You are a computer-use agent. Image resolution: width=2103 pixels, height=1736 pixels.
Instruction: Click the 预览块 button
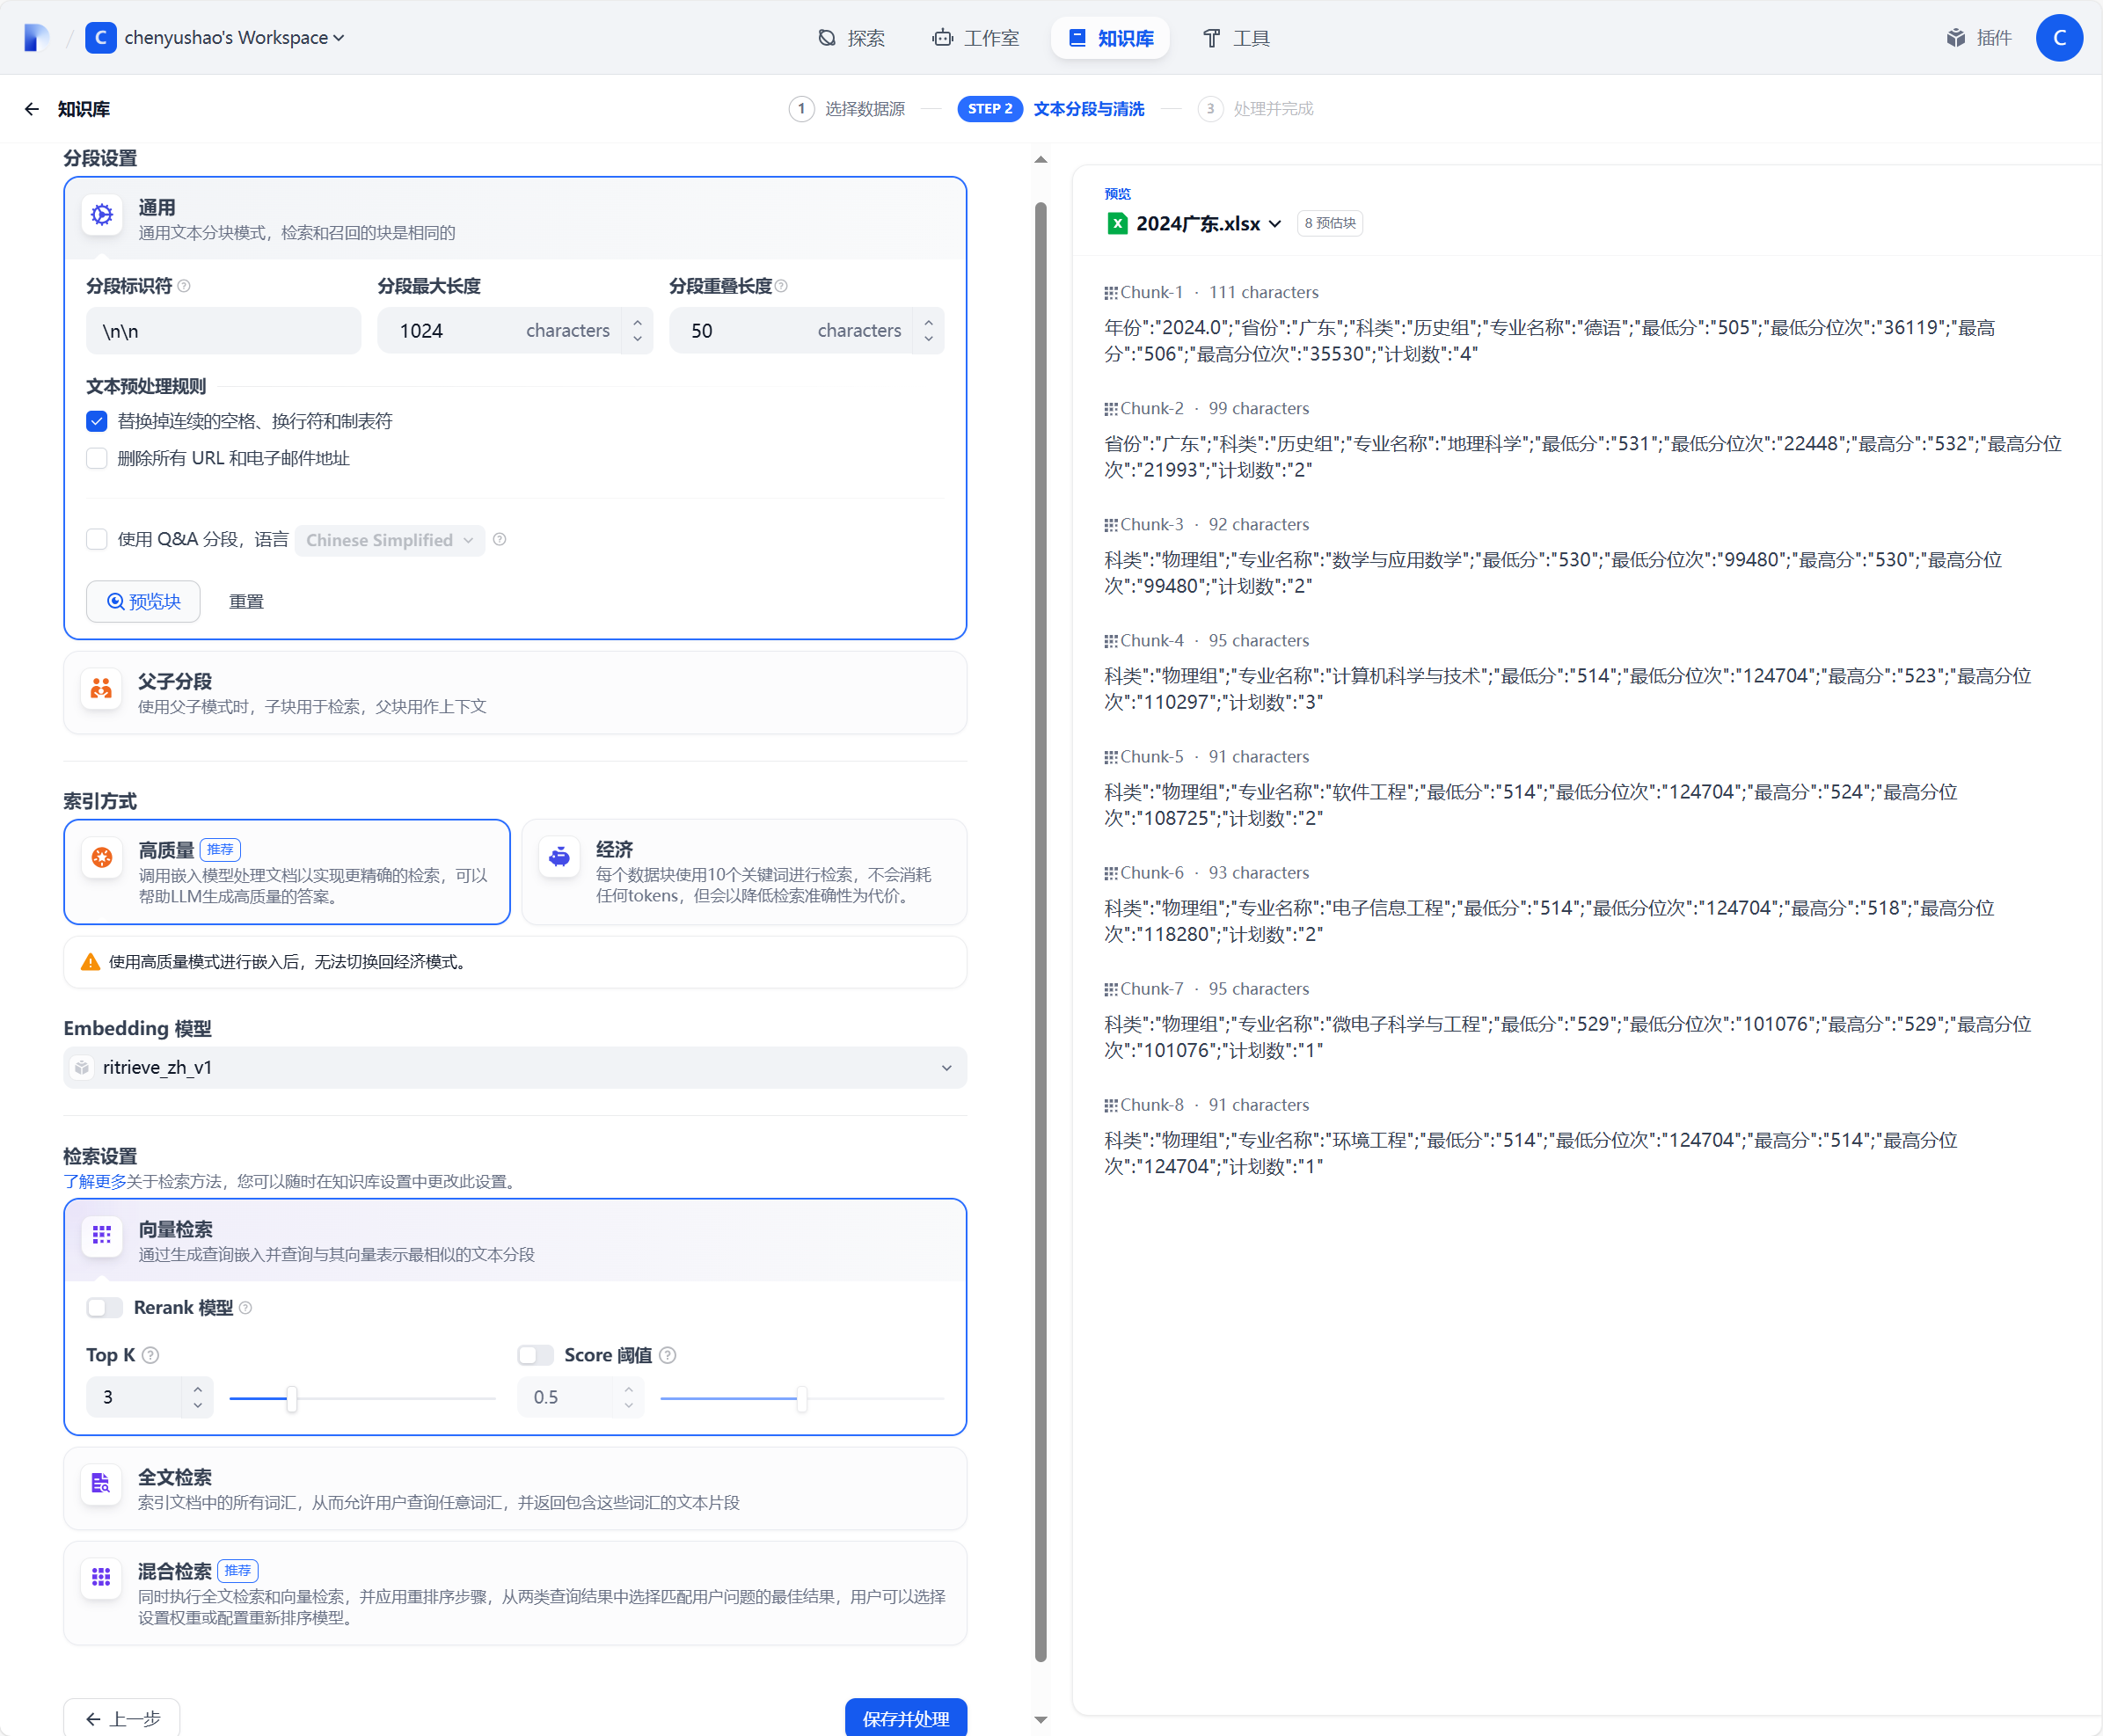[143, 601]
